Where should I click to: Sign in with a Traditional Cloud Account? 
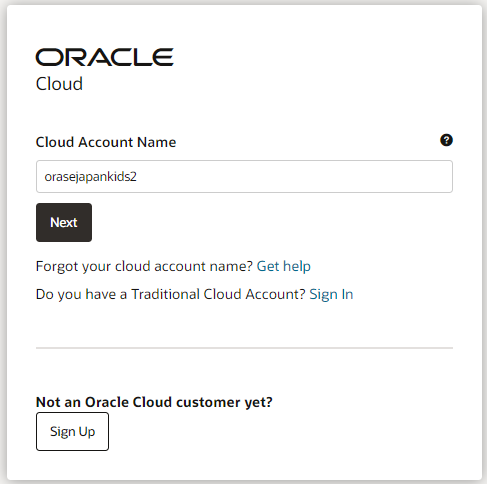pos(331,294)
